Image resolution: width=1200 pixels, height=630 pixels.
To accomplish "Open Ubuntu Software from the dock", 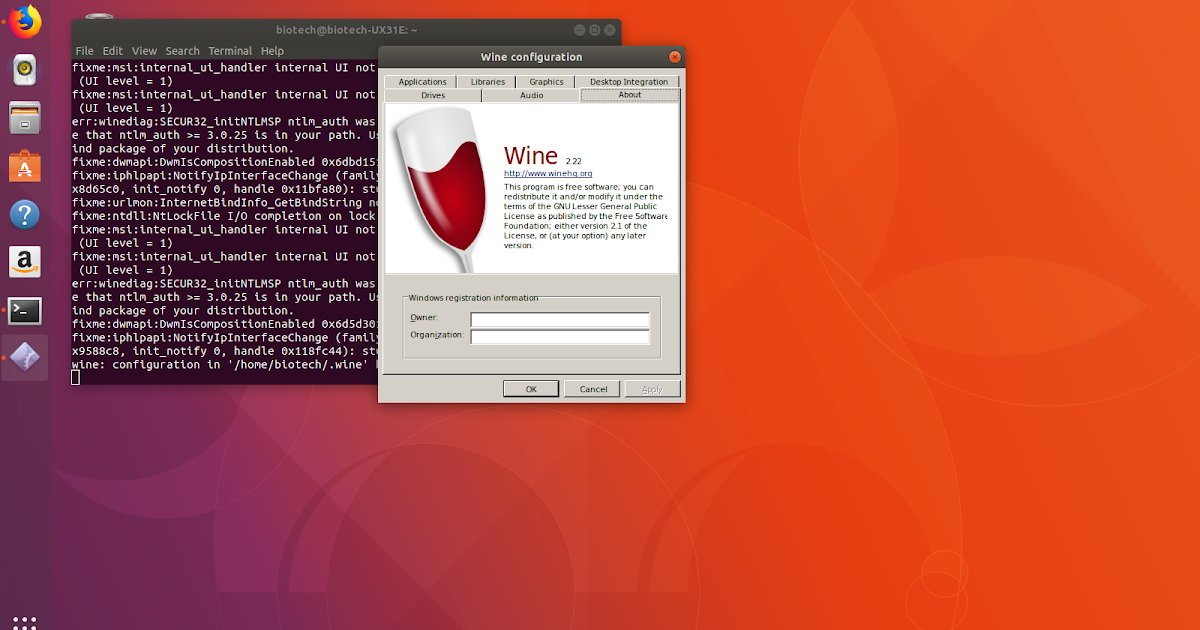I will click(x=22, y=166).
